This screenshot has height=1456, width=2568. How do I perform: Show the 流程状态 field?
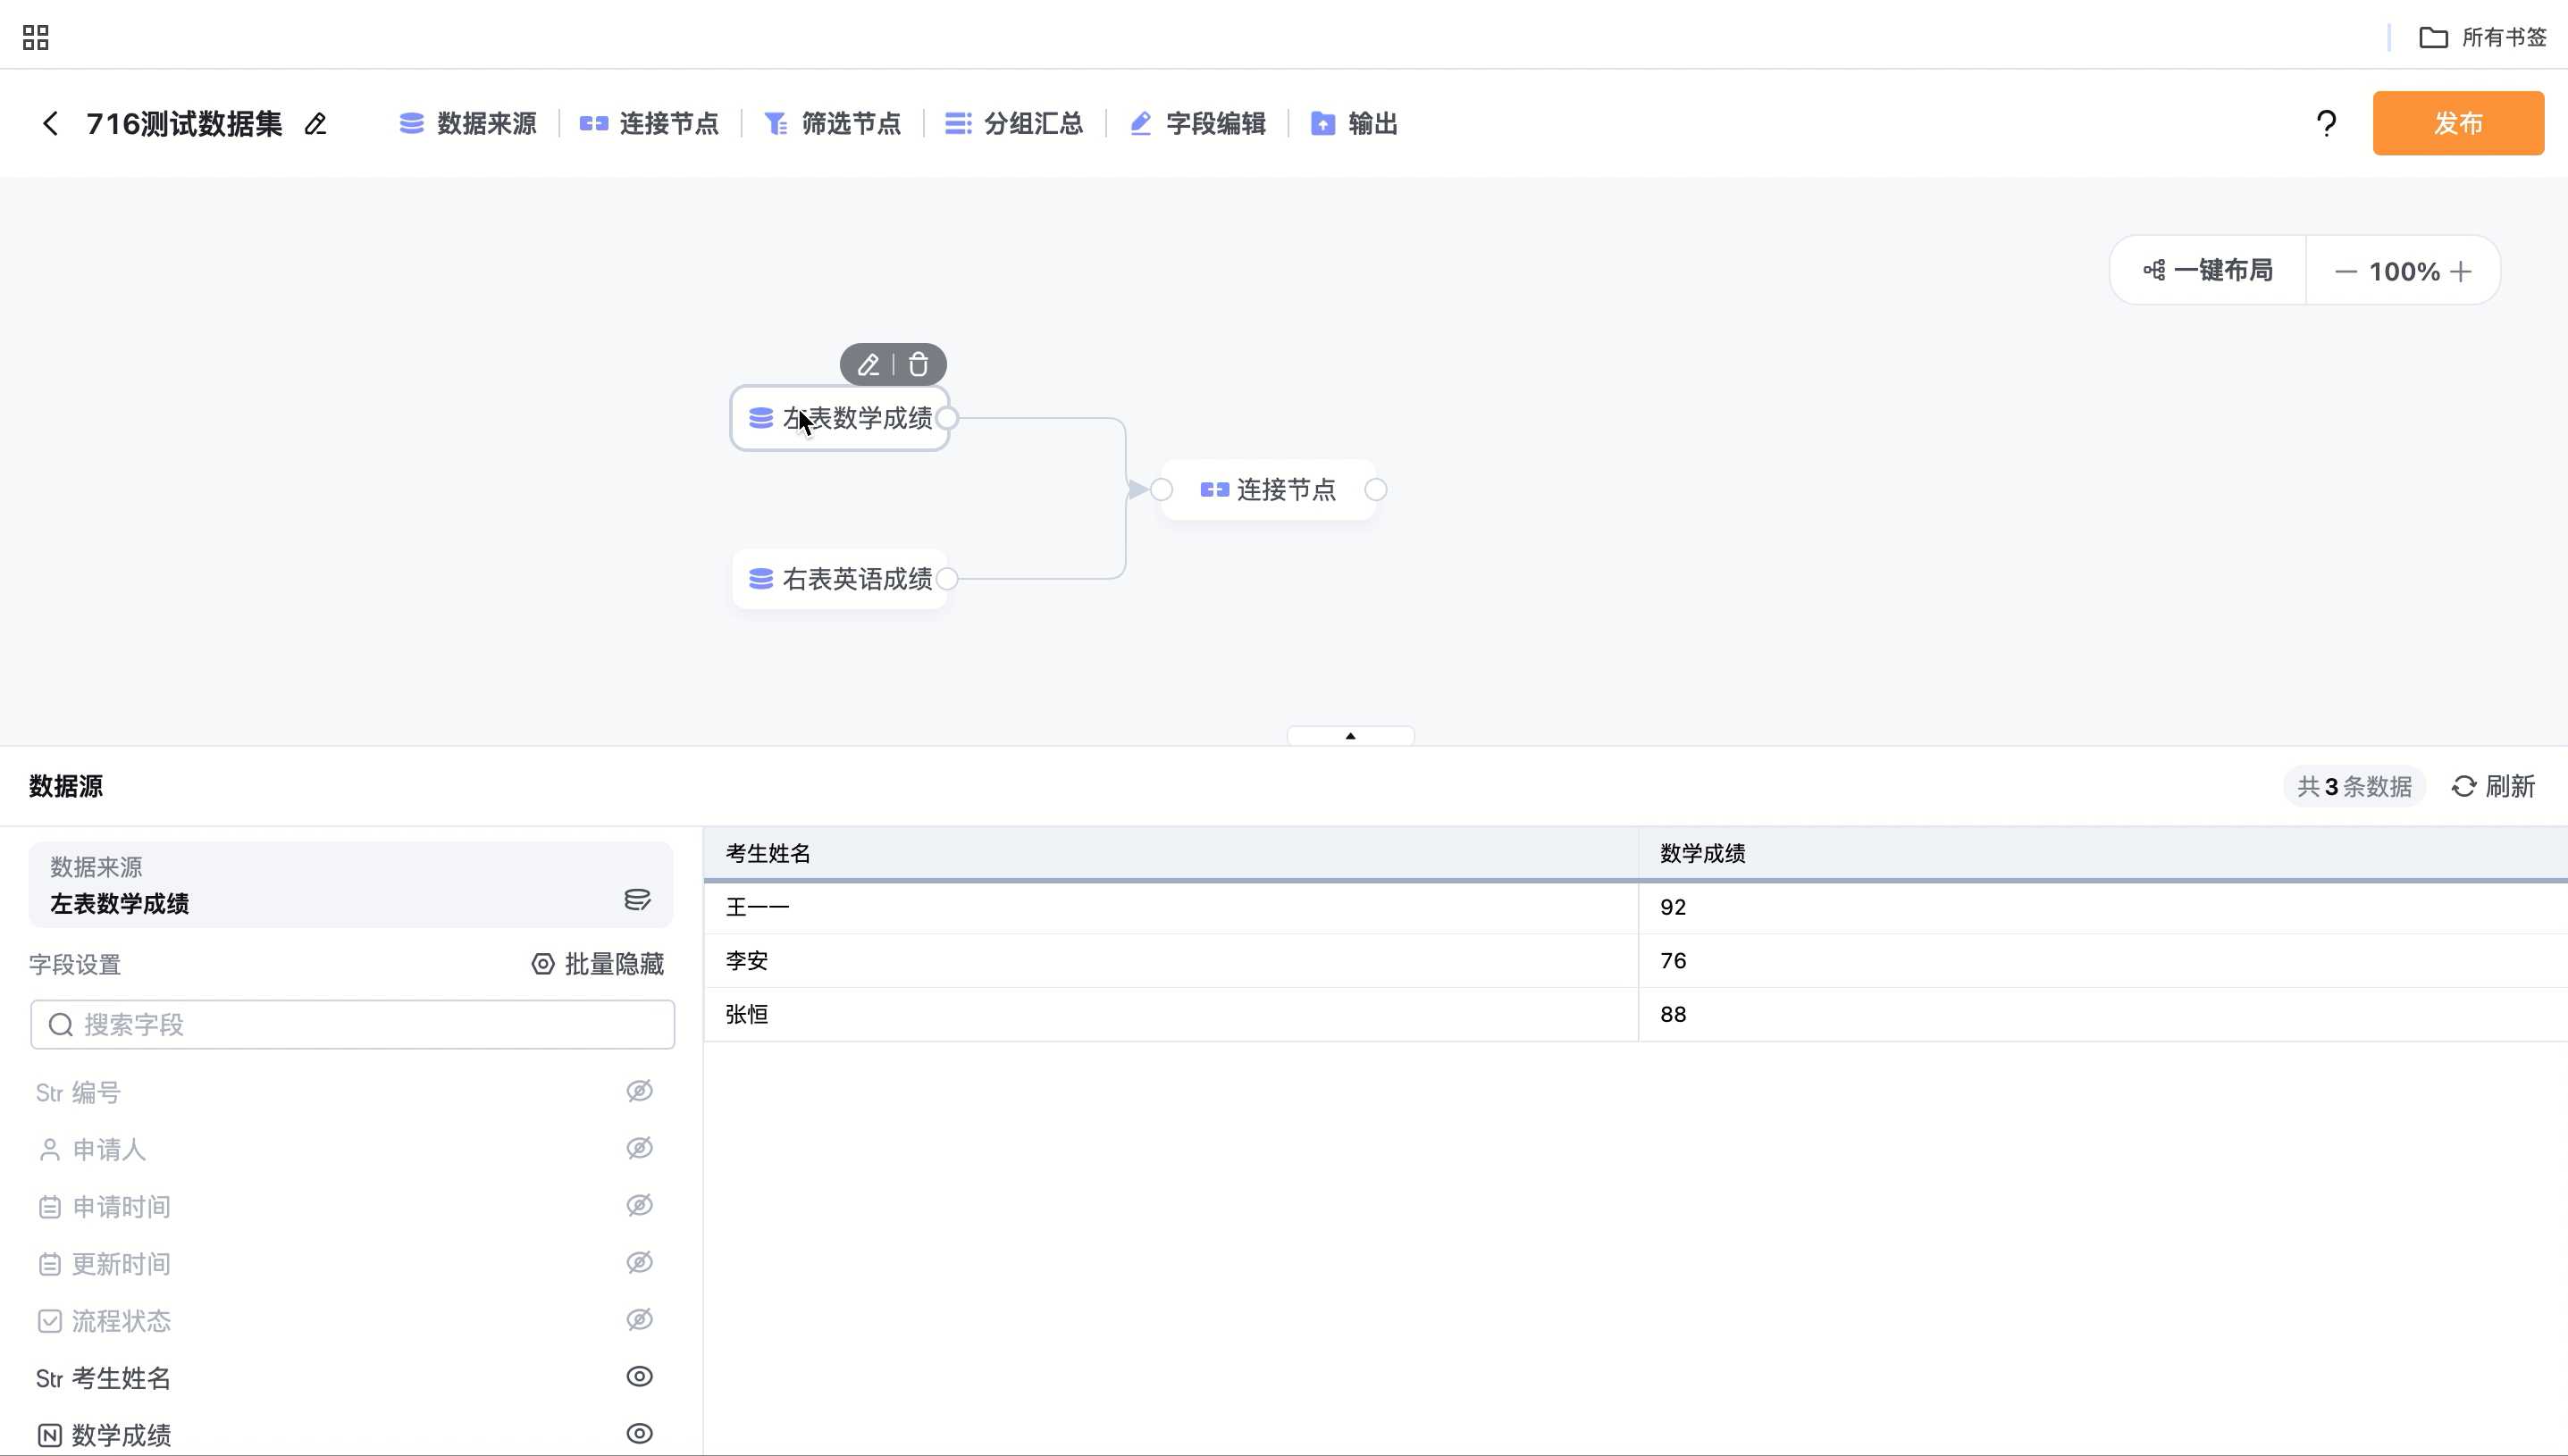pos(639,1319)
